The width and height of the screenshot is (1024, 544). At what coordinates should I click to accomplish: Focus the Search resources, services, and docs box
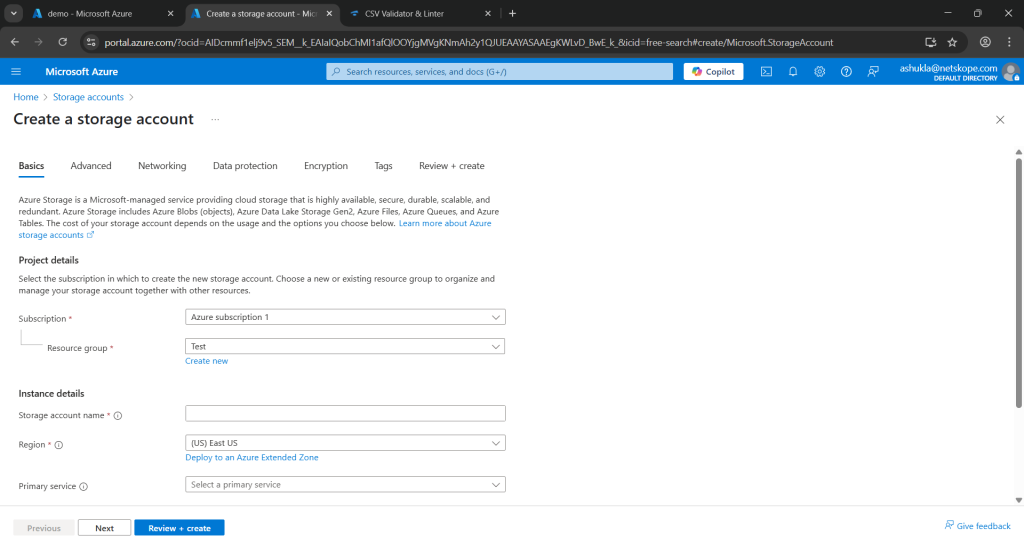pyautogui.click(x=500, y=72)
